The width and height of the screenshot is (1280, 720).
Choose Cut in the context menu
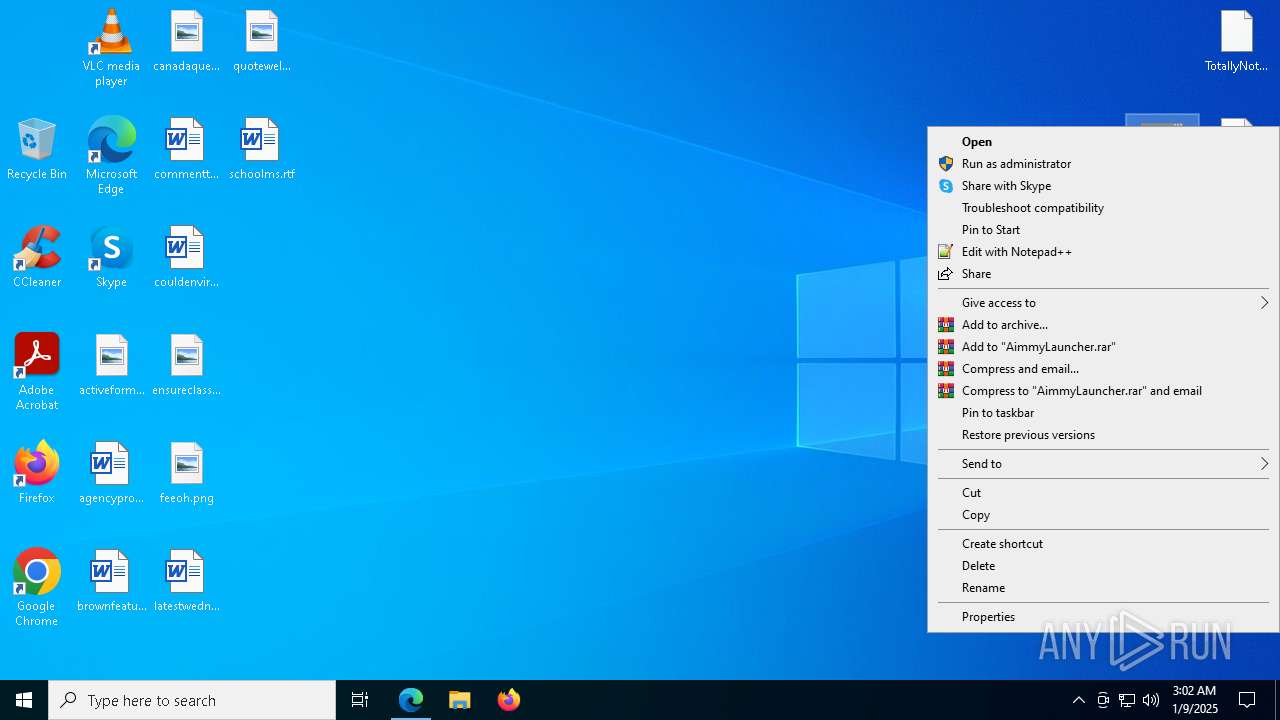pyautogui.click(x=1103, y=493)
